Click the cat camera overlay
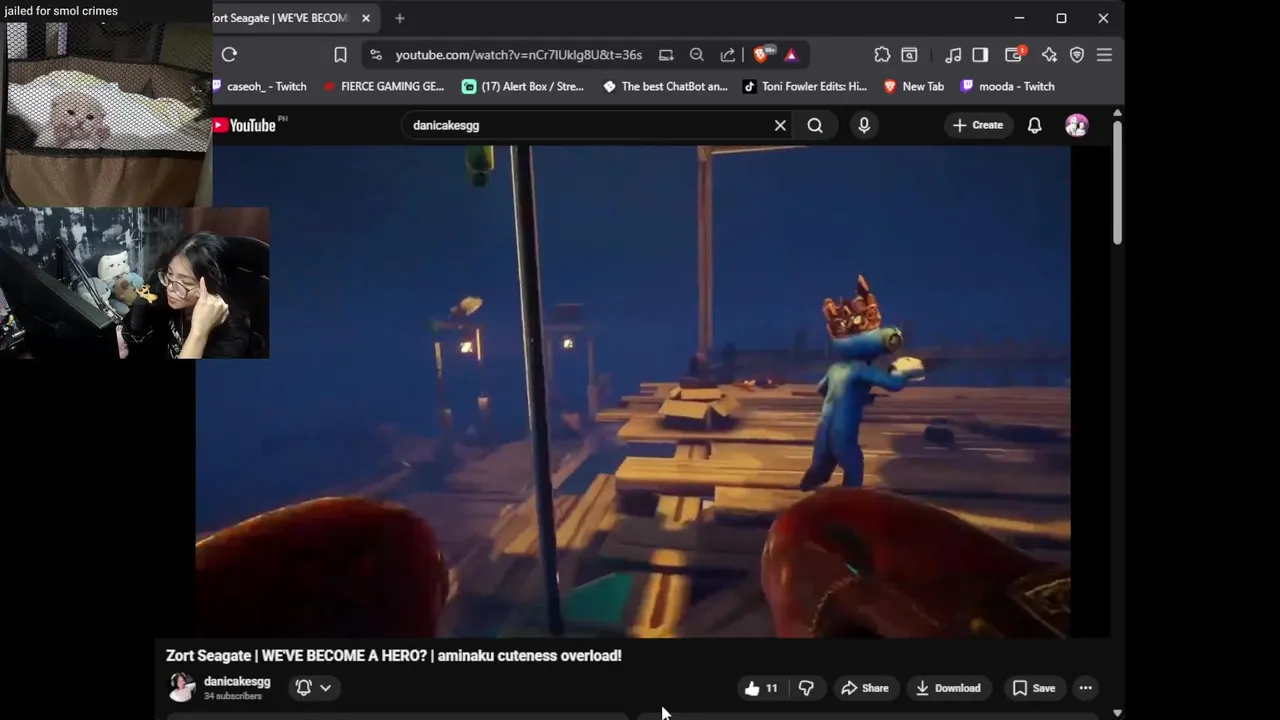 pos(106,113)
